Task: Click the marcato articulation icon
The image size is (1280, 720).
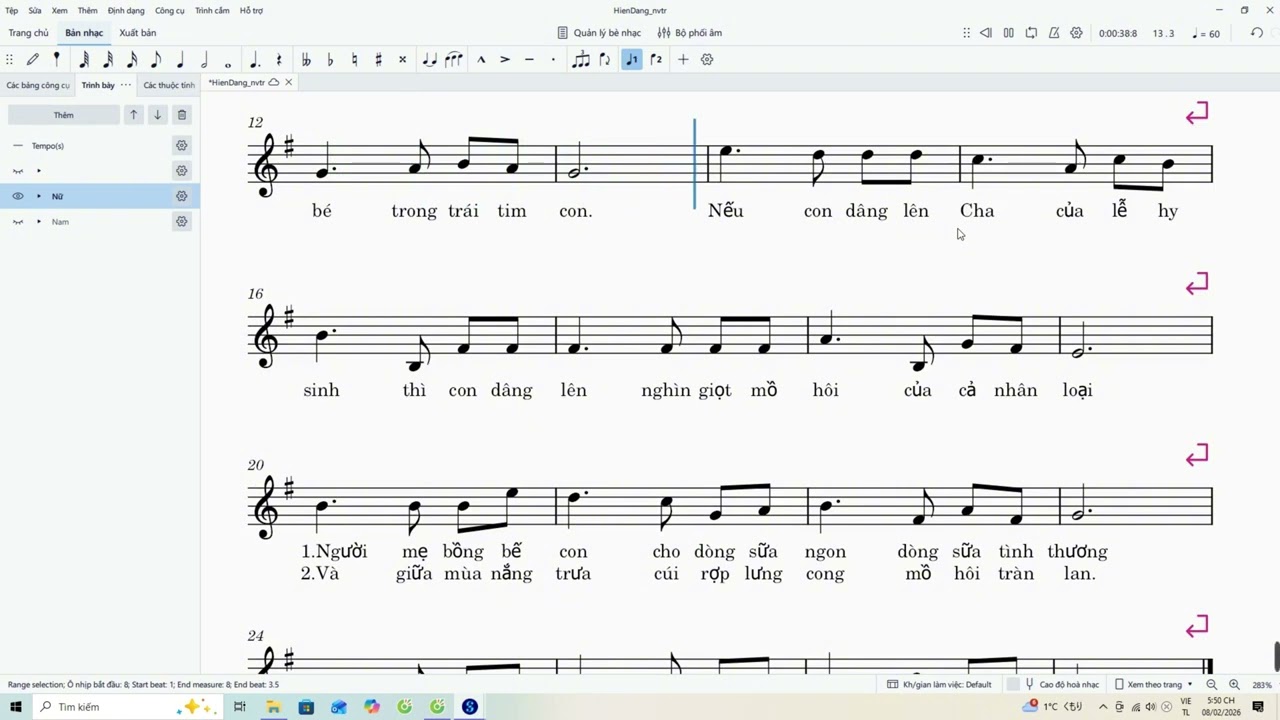Action: coord(481,60)
